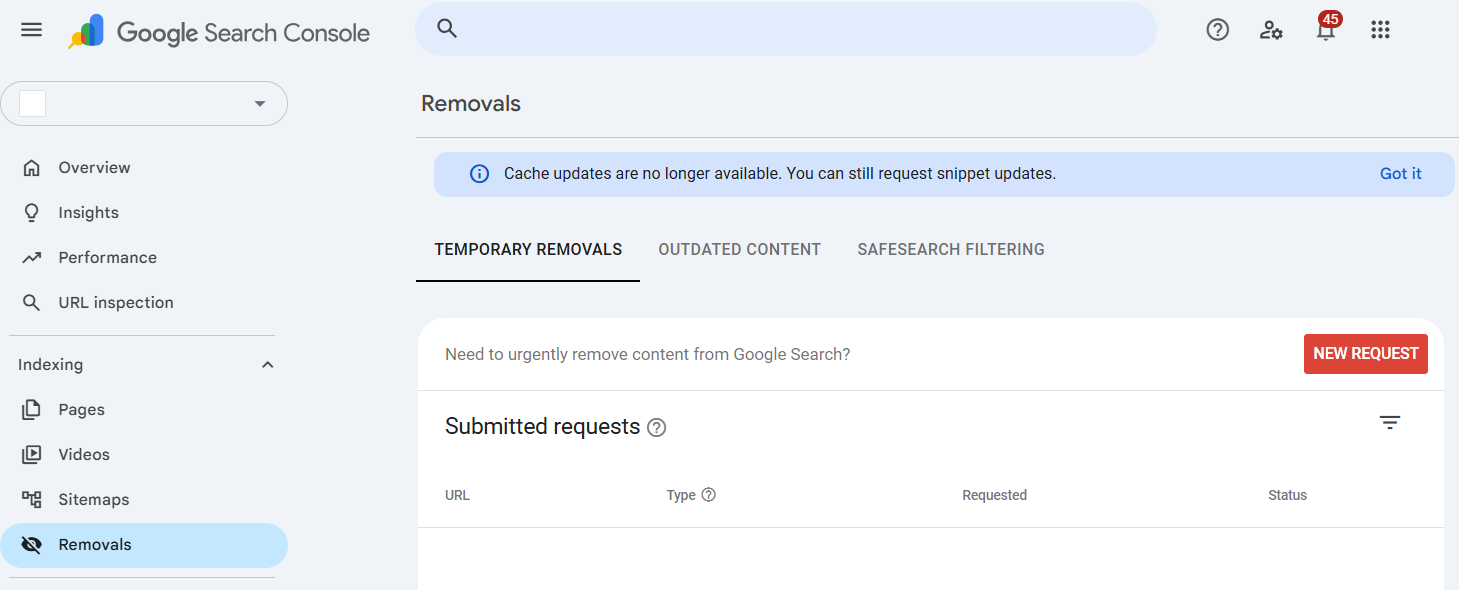1459x590 pixels.
Task: Dismiss banner with Got it
Action: pos(1400,174)
